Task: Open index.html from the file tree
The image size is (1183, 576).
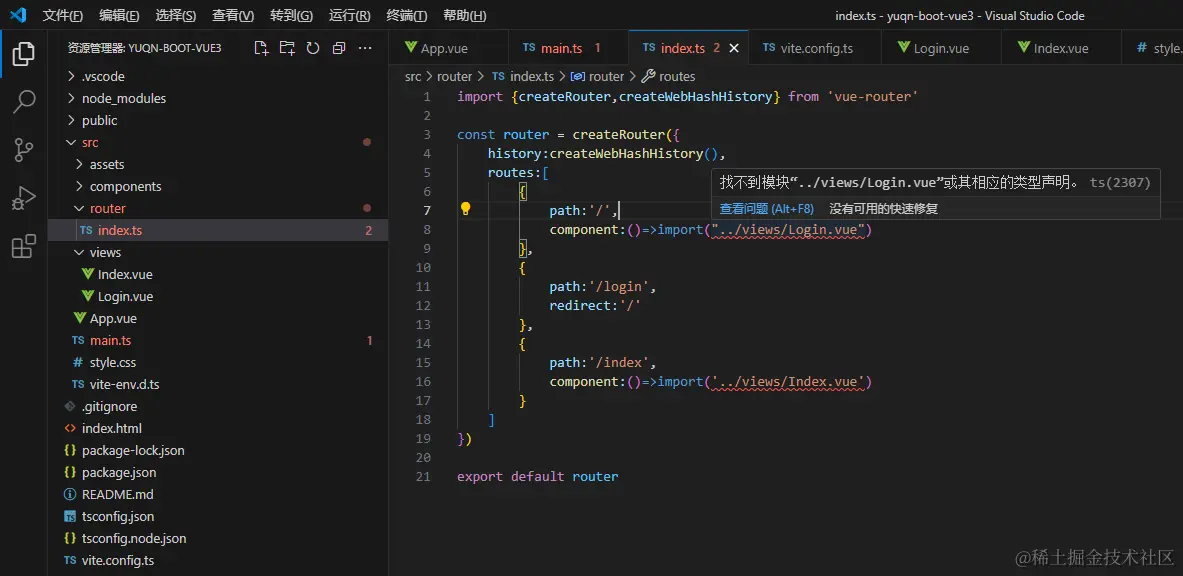Action: click(218, 428)
